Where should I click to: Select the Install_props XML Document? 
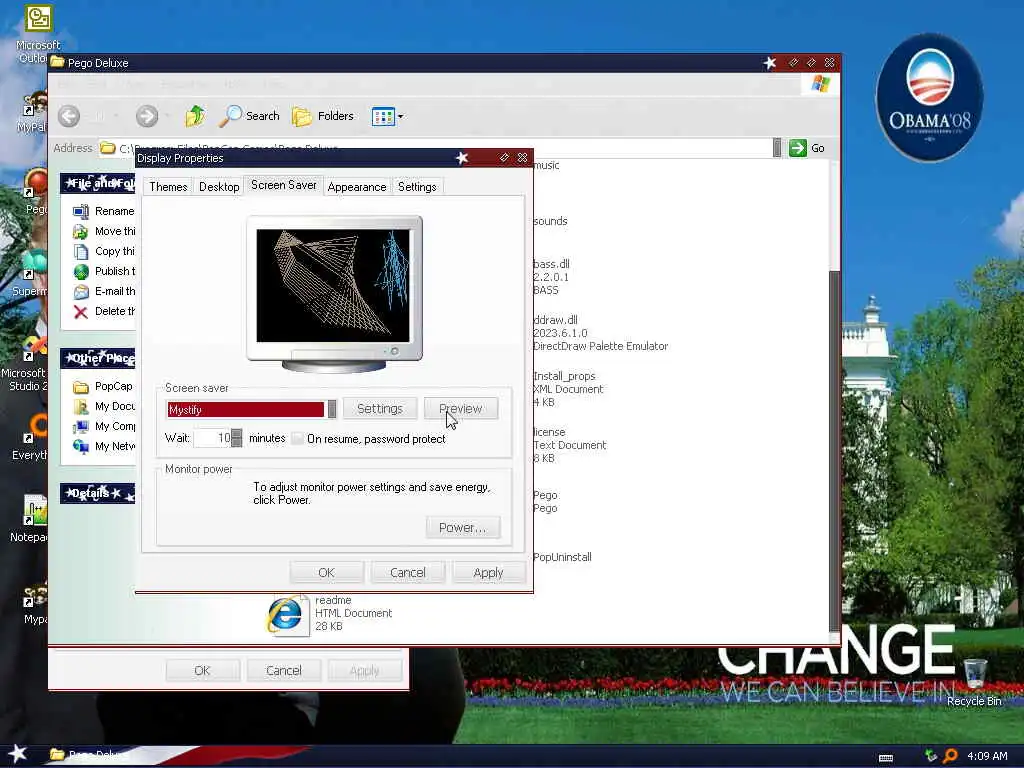coord(568,389)
